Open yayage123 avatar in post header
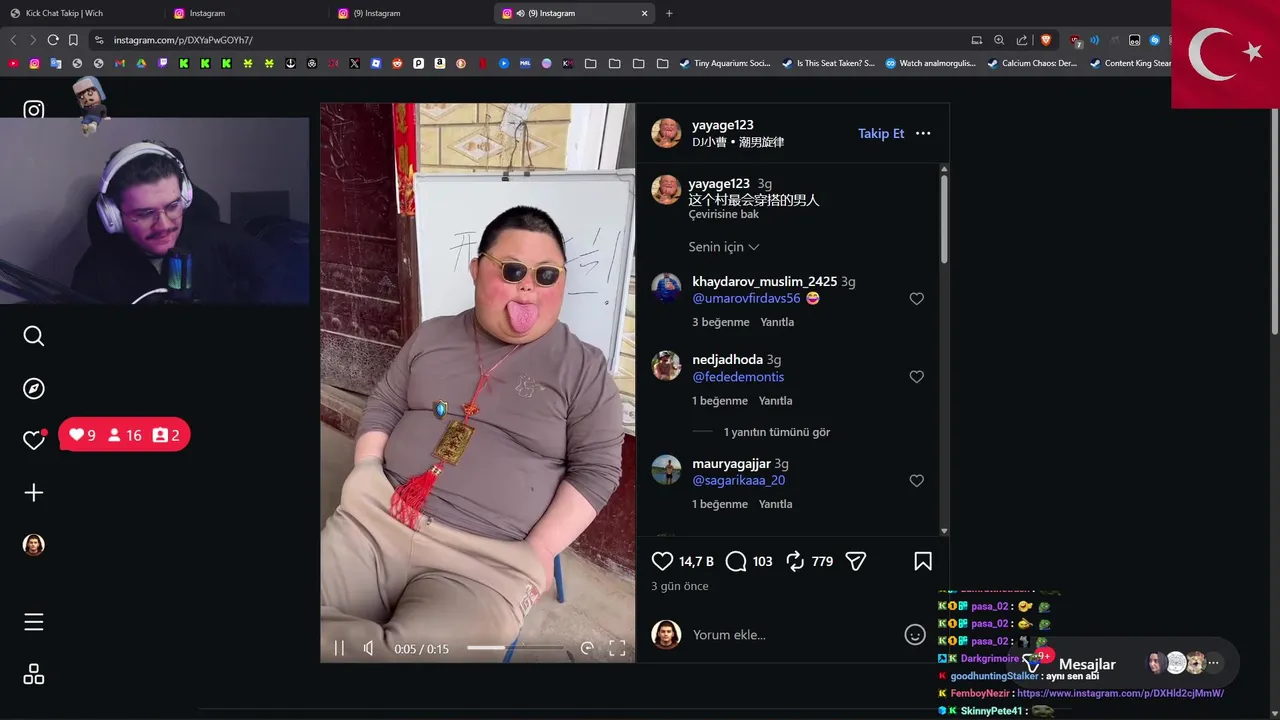The height and width of the screenshot is (720, 1280). (x=666, y=133)
